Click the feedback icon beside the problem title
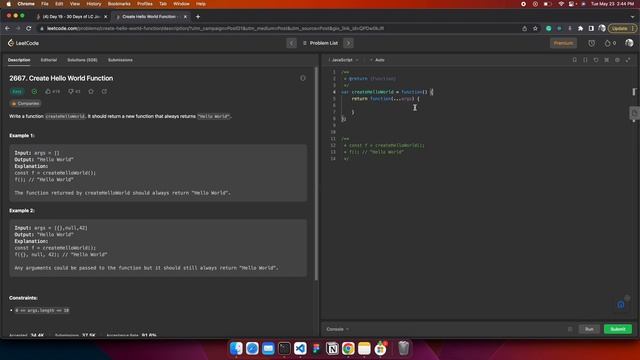 (303, 78)
